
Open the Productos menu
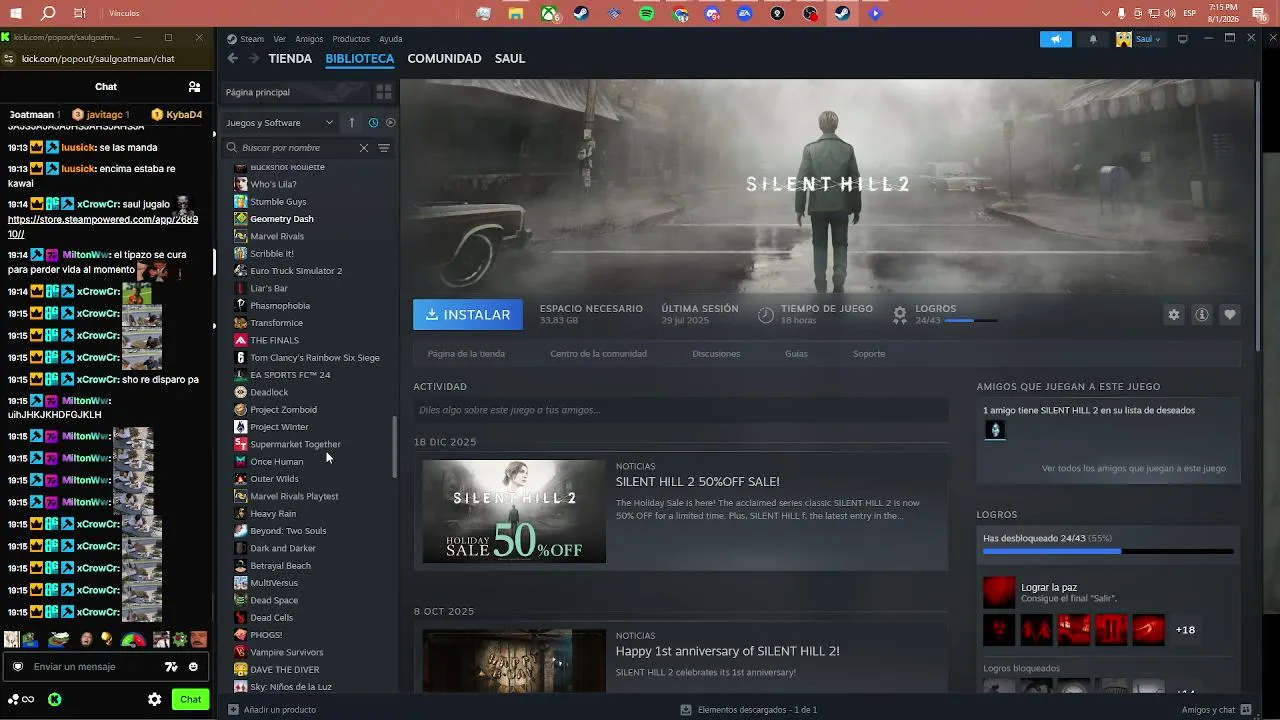(x=351, y=39)
